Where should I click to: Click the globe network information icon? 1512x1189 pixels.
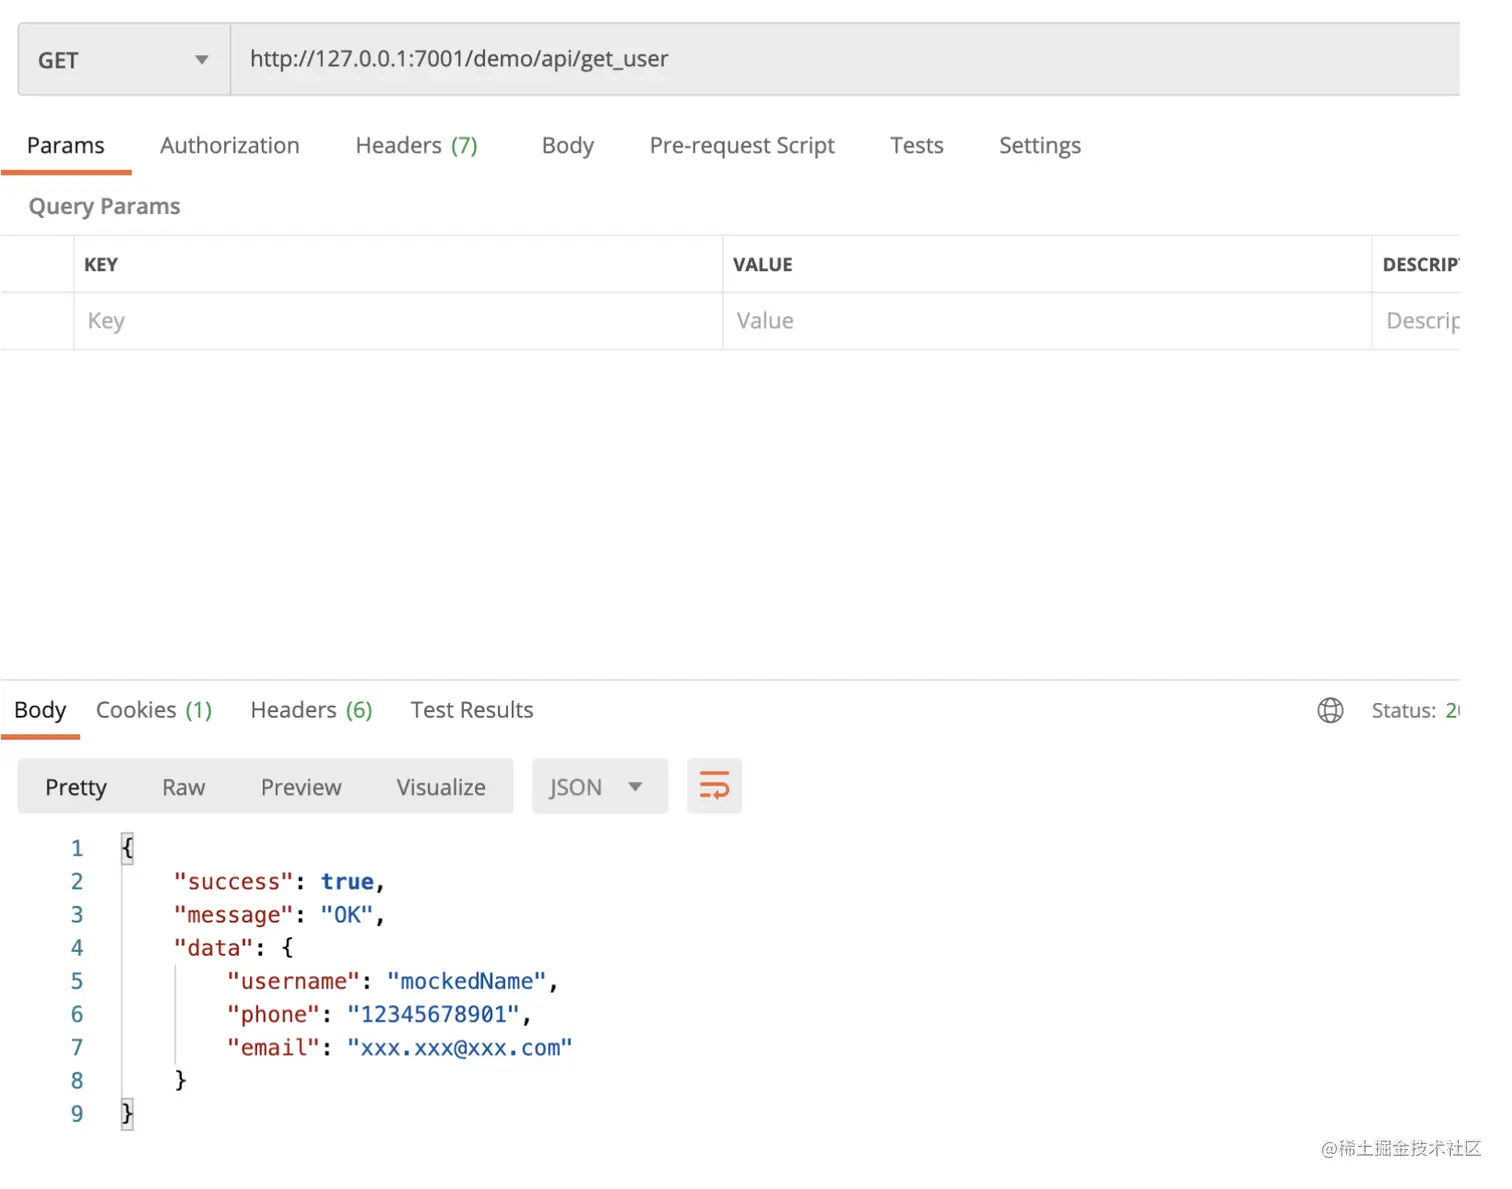tap(1330, 710)
